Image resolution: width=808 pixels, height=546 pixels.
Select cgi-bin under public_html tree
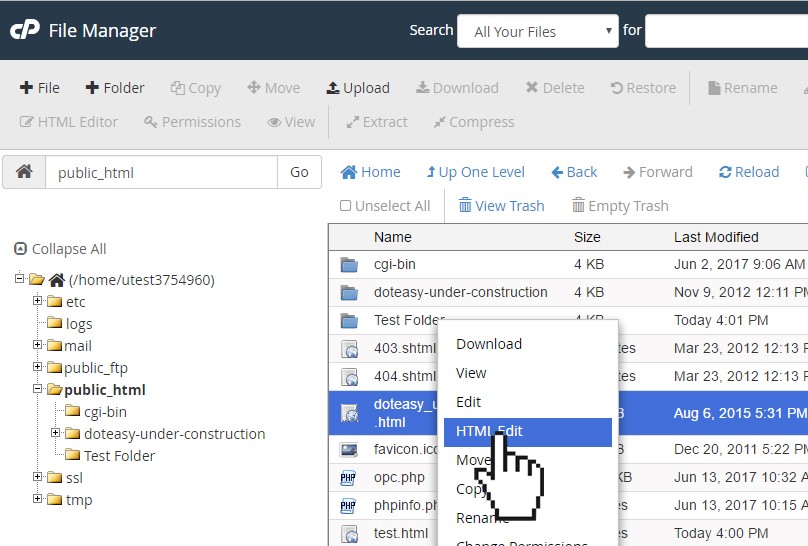96,412
